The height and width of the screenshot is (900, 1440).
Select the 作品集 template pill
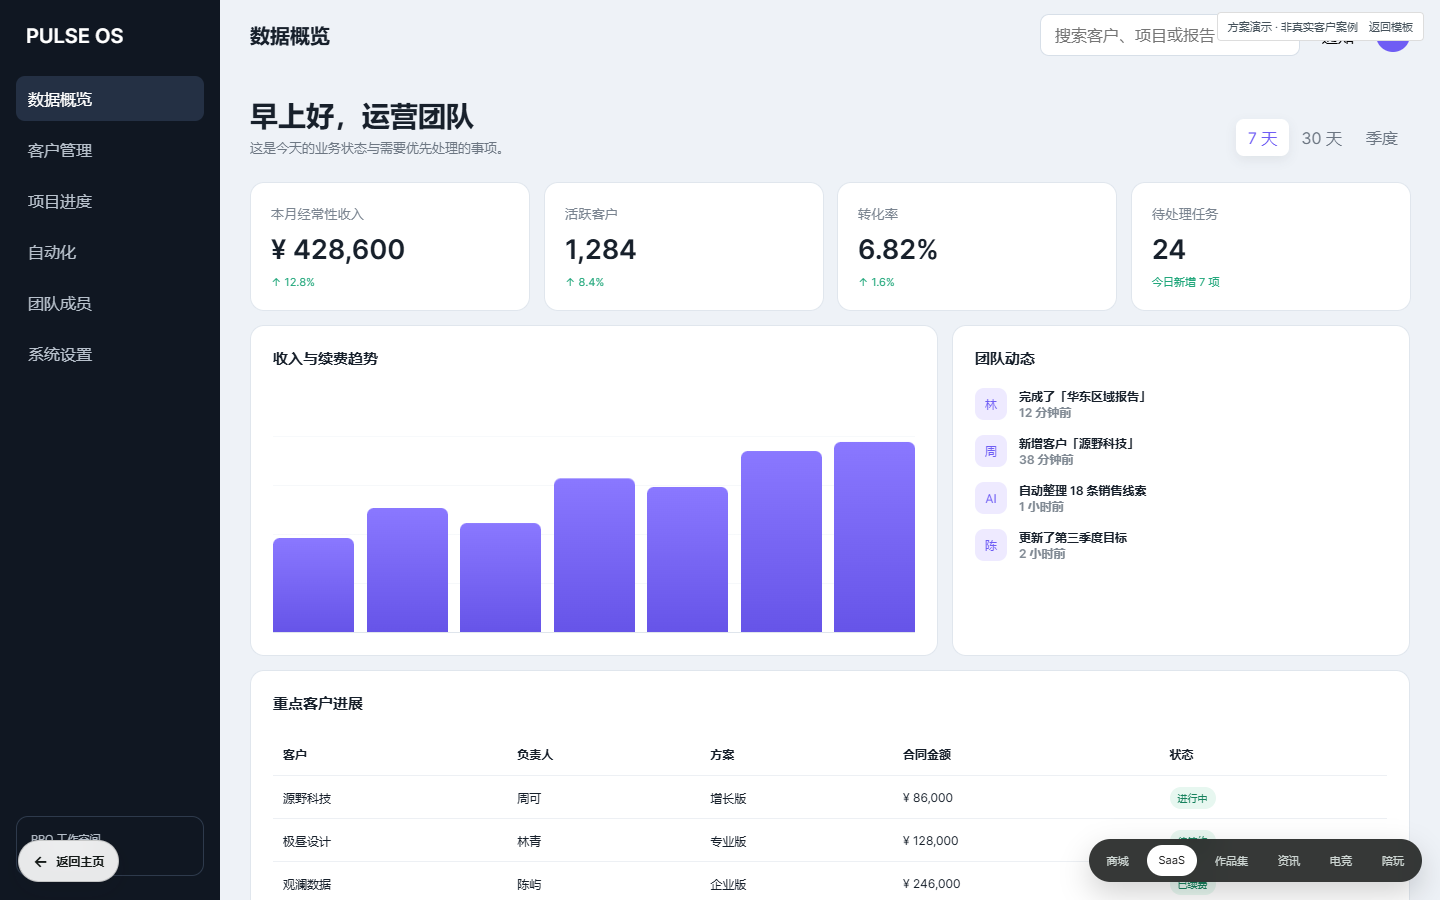[1231, 861]
